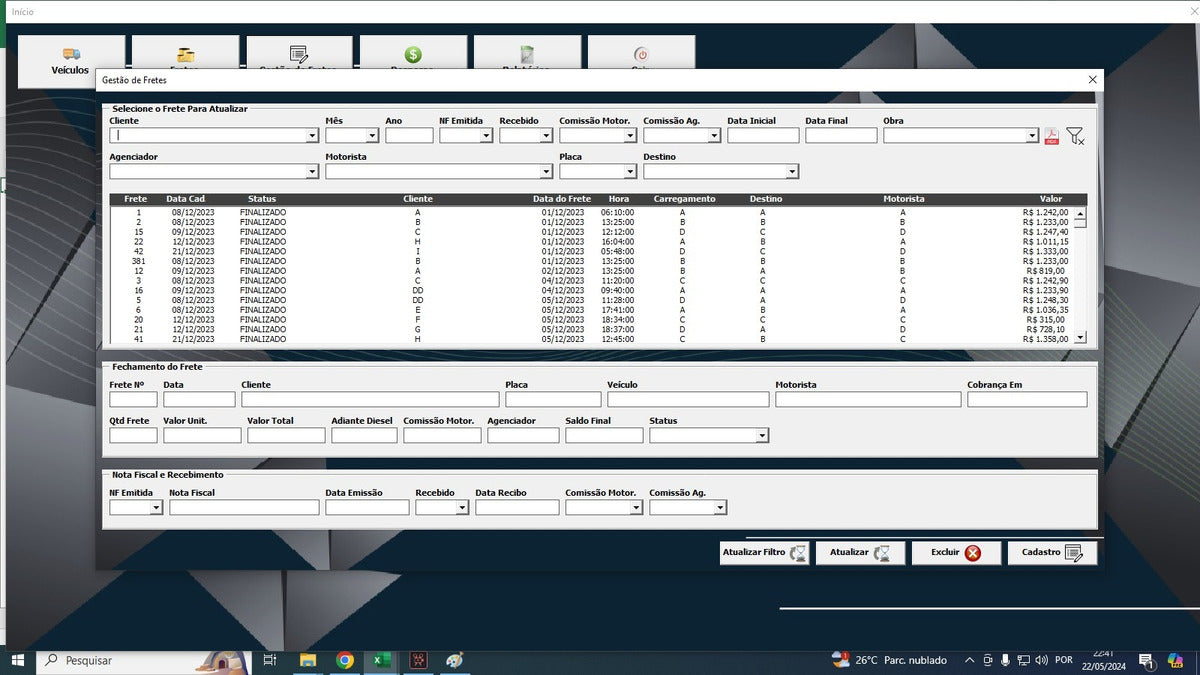Click the Gestão de Fretes document icon
The height and width of the screenshot is (675, 1200).
click(298, 55)
